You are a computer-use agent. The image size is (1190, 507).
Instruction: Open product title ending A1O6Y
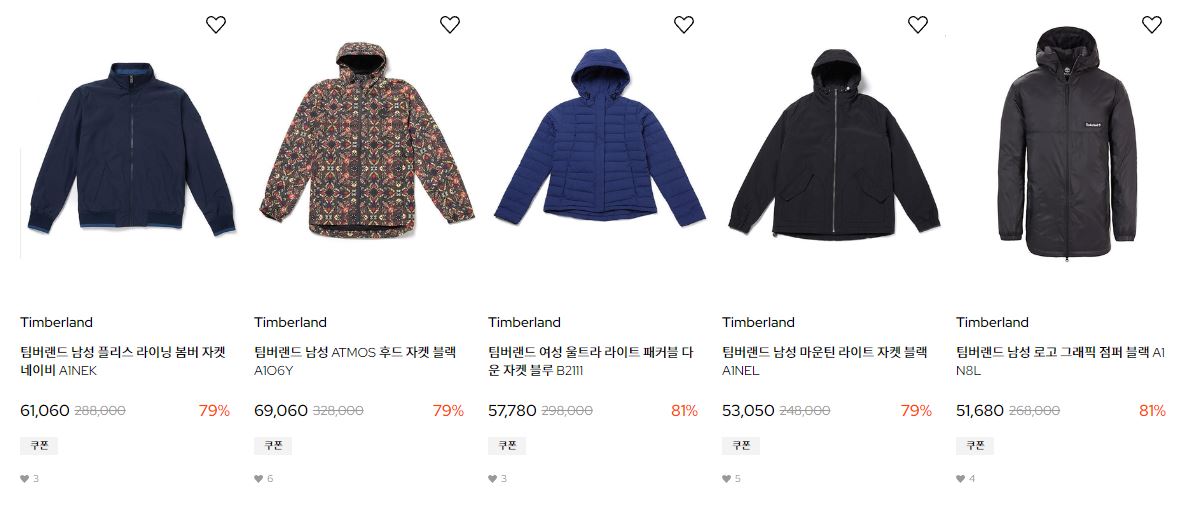[x=355, y=361]
